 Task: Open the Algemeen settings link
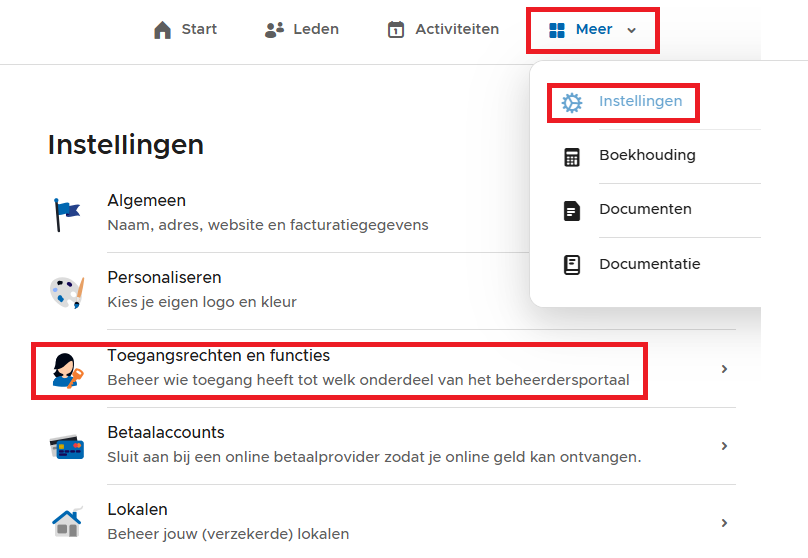point(147,201)
